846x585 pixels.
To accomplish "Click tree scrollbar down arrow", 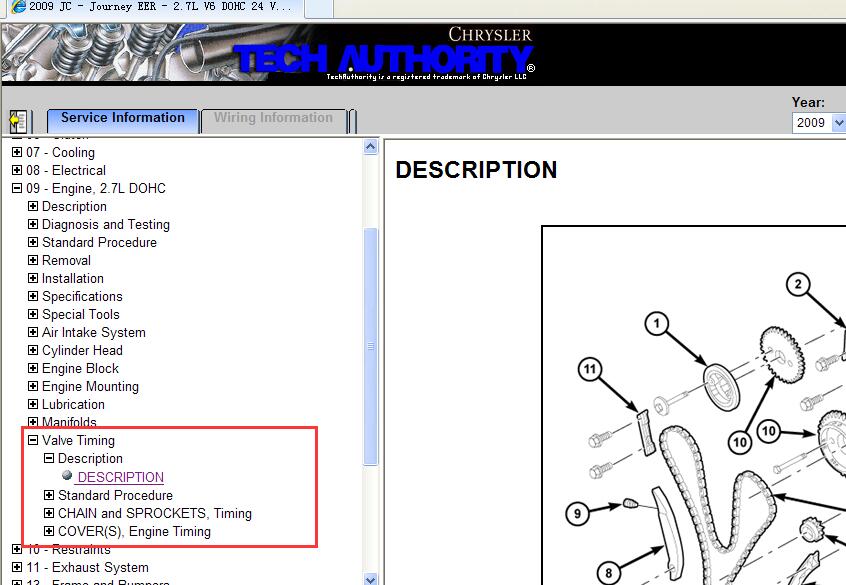I will click(x=371, y=580).
